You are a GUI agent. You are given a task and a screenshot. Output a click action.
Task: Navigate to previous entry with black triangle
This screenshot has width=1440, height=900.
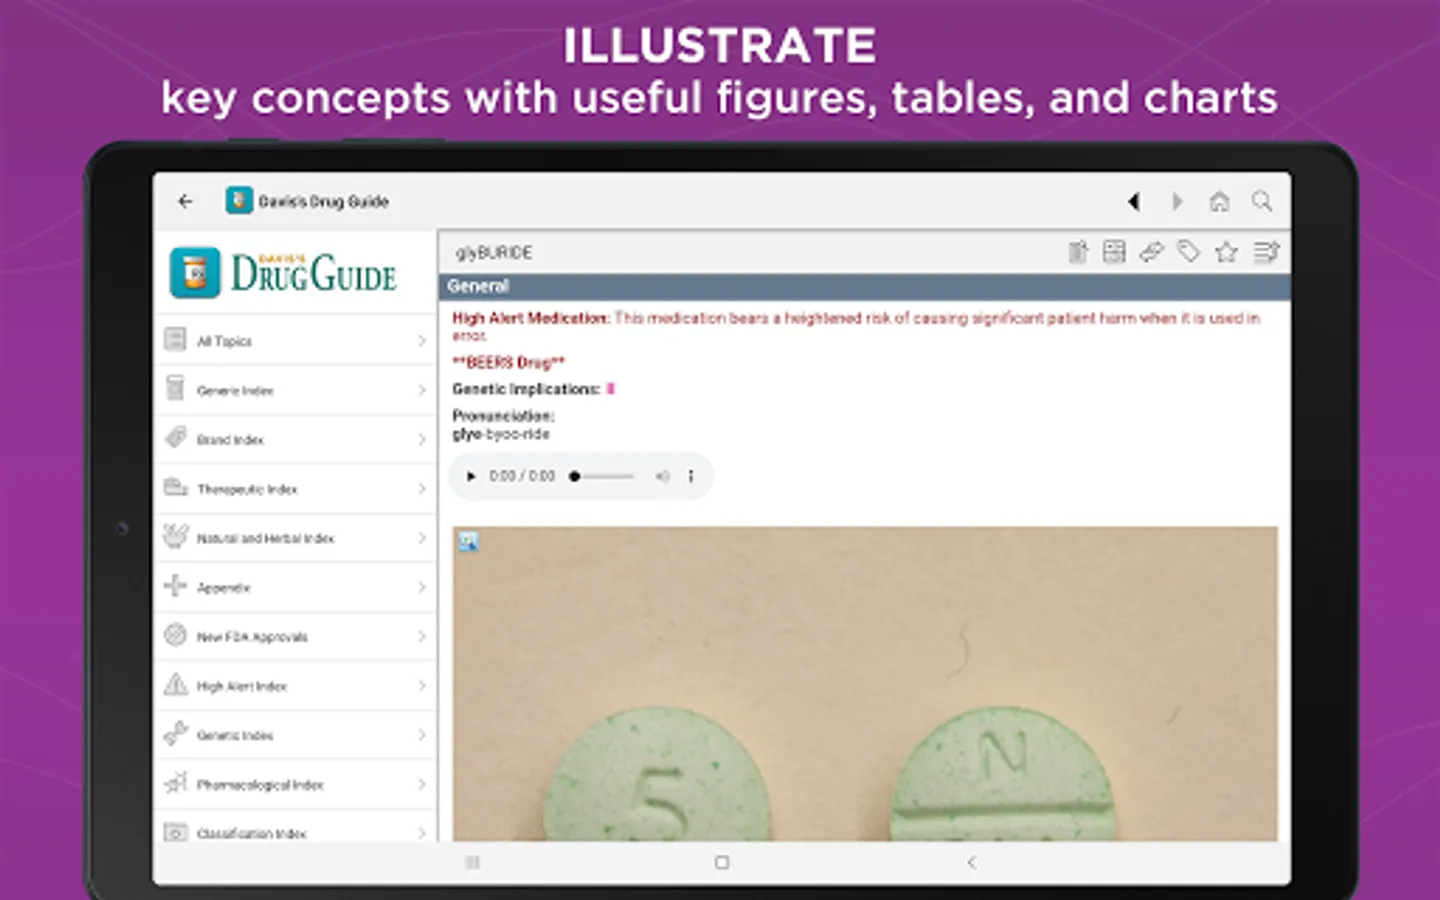click(x=1133, y=201)
